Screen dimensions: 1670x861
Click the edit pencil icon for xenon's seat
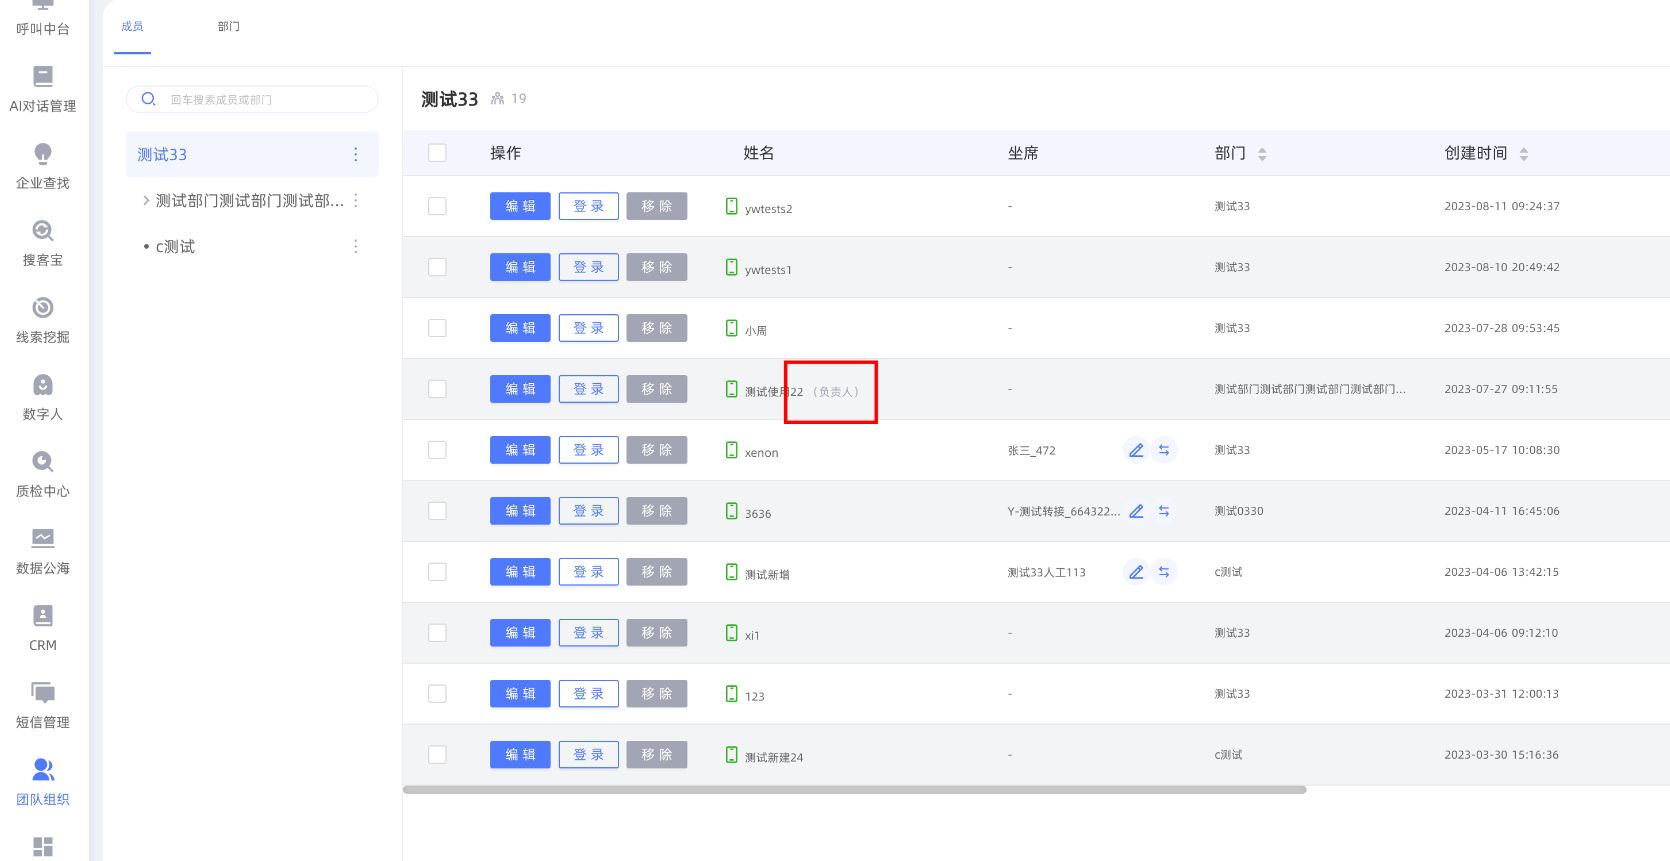(x=1136, y=451)
